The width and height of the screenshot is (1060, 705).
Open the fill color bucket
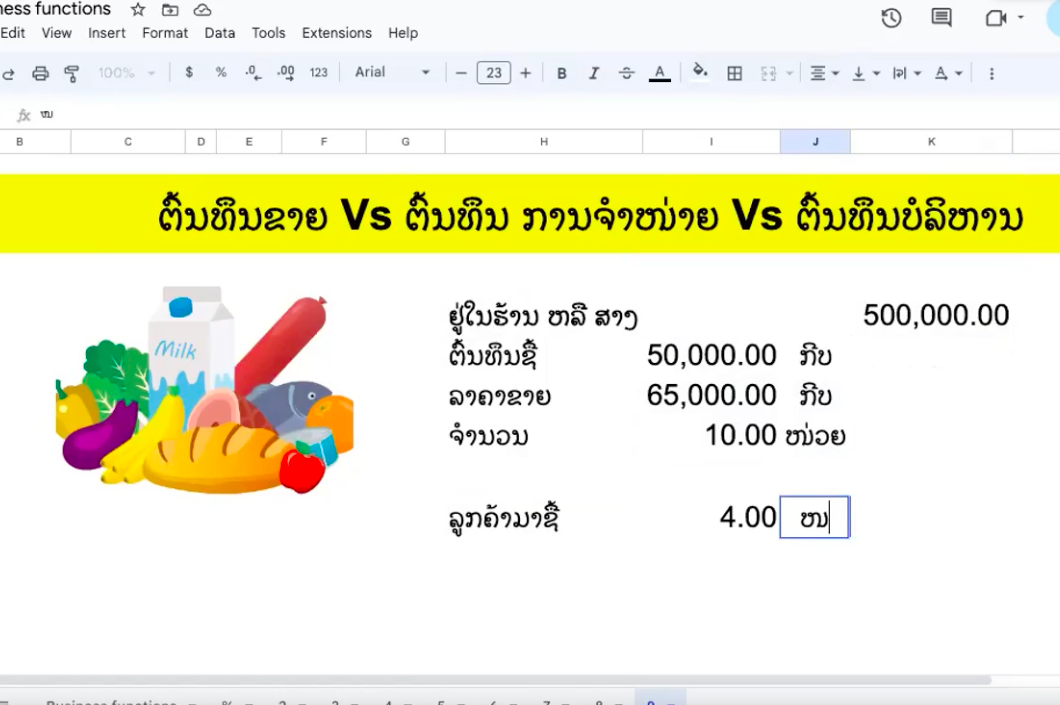click(x=700, y=72)
